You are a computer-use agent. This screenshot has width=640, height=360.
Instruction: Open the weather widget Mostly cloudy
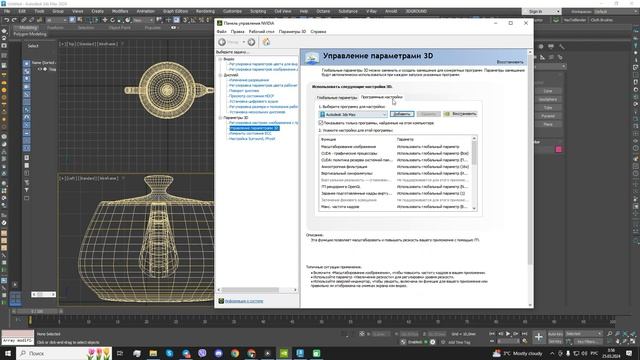pos(518,353)
